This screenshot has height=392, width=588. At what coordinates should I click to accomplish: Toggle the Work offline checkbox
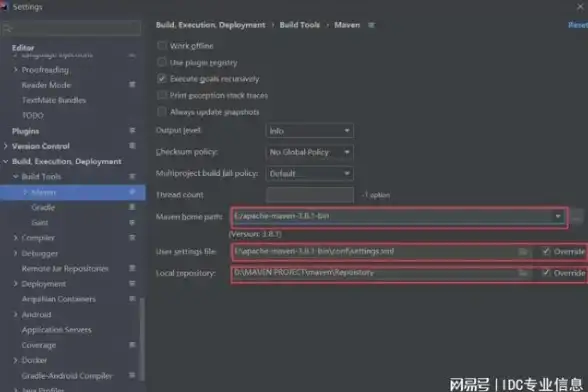click(x=162, y=45)
